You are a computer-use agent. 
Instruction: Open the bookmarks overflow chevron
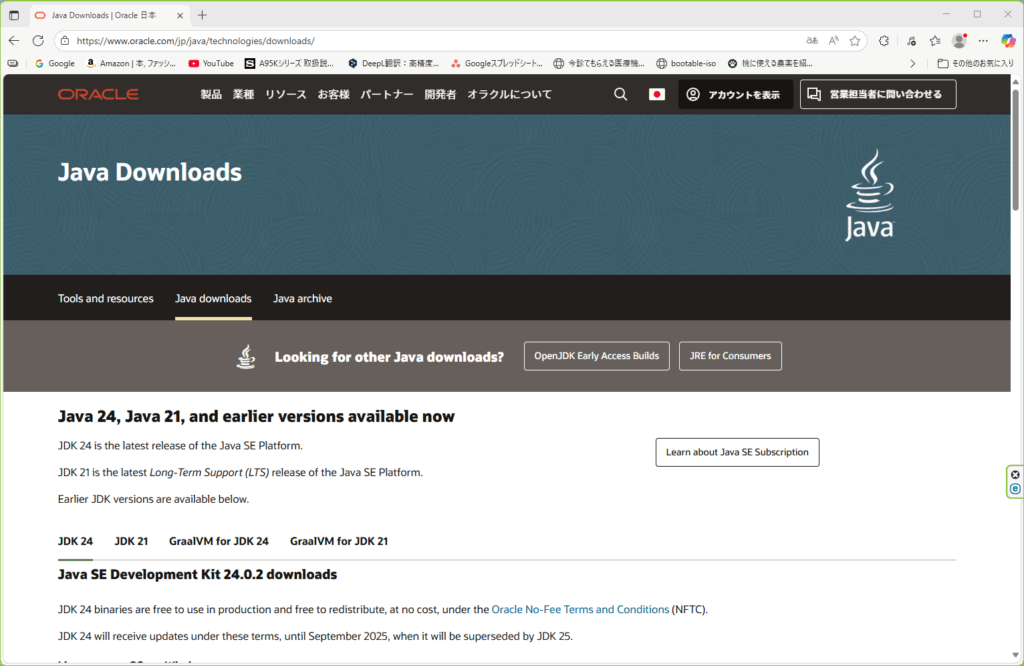[x=912, y=62]
